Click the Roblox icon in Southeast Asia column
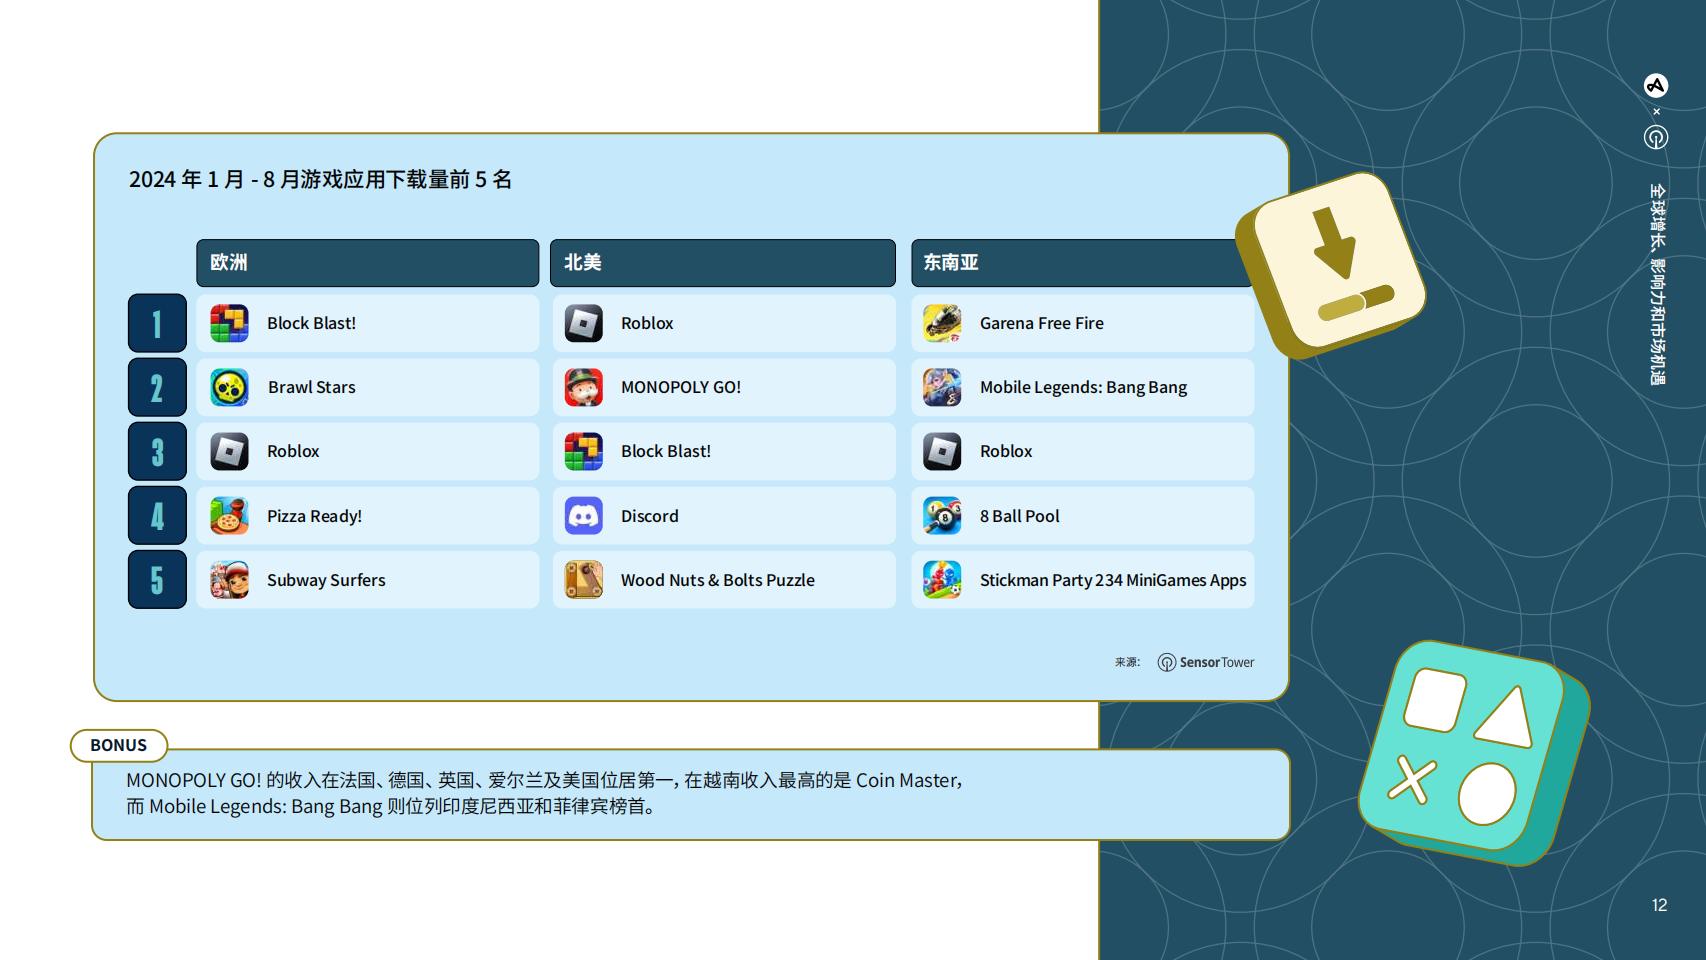This screenshot has width=1706, height=960. click(x=942, y=451)
